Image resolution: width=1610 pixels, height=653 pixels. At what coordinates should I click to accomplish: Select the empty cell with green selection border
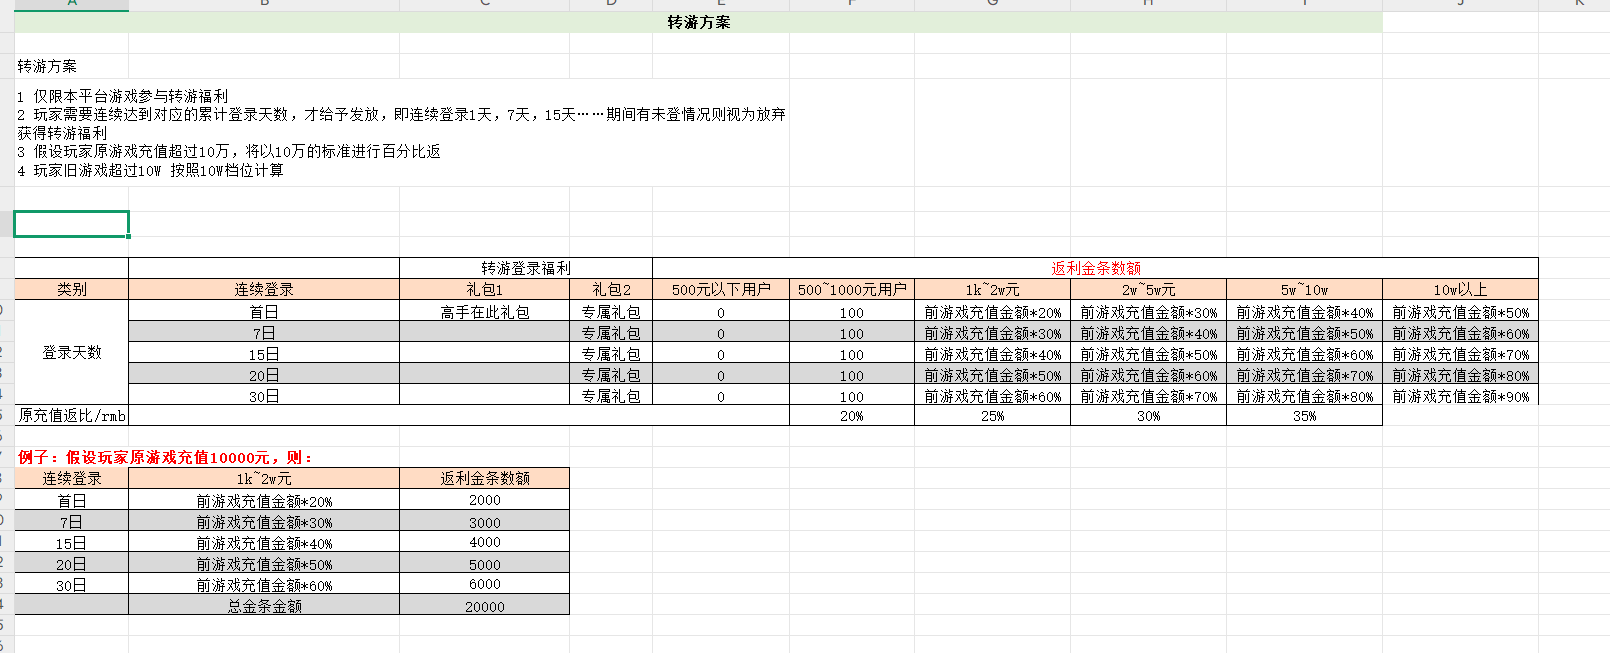point(71,224)
